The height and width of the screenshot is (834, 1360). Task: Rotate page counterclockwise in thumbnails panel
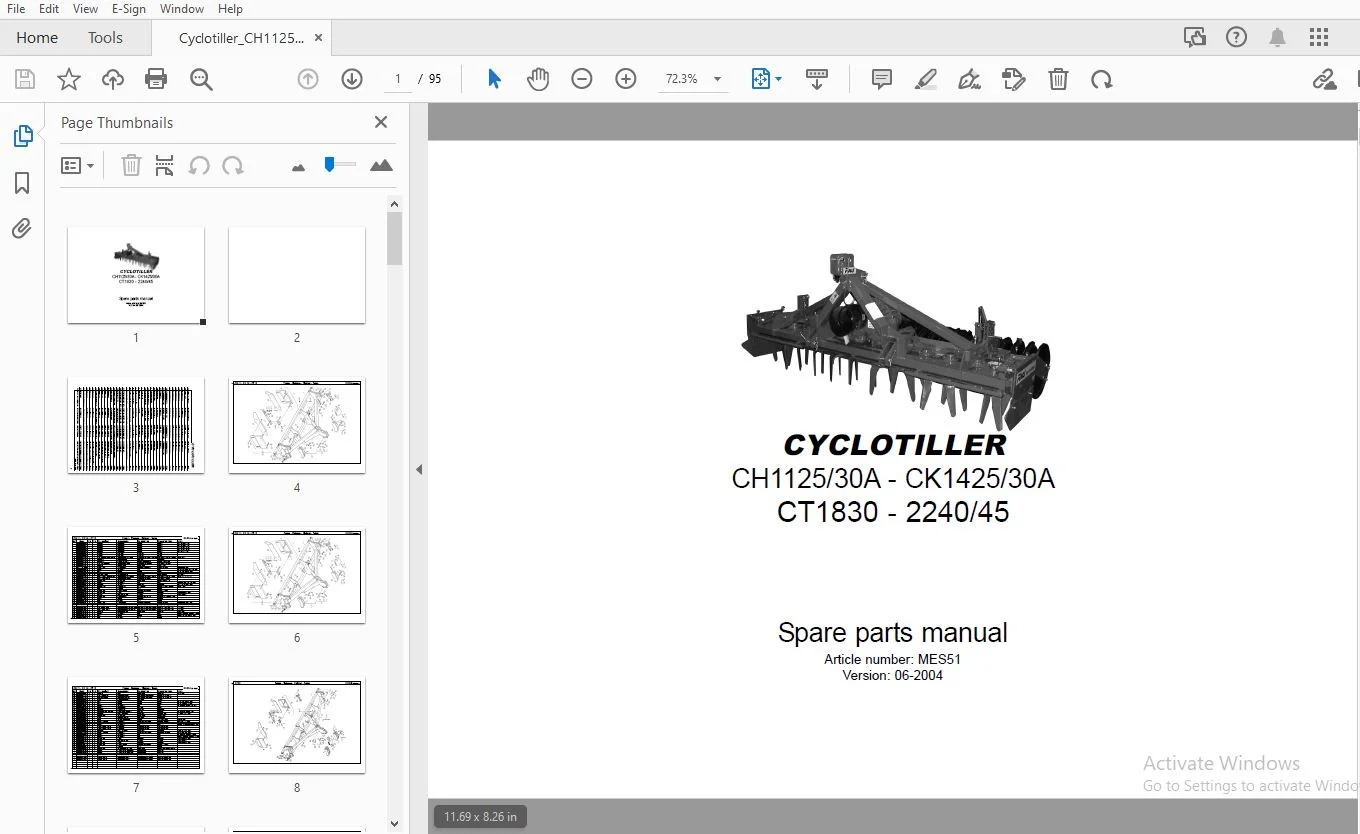pyautogui.click(x=199, y=166)
